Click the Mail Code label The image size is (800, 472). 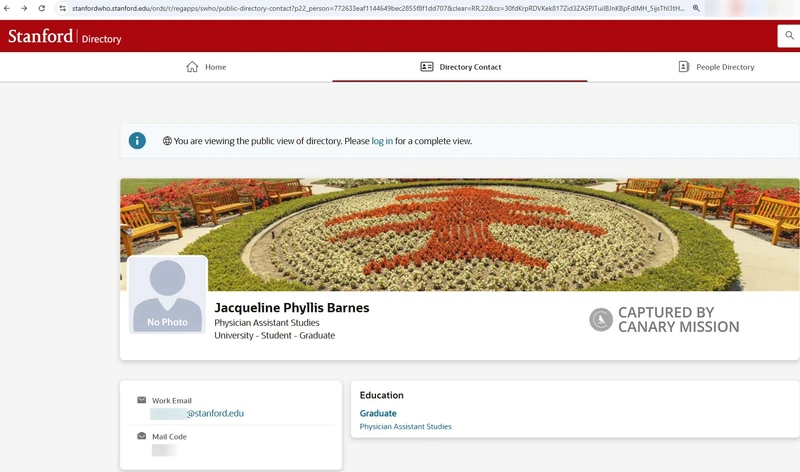pyautogui.click(x=169, y=437)
